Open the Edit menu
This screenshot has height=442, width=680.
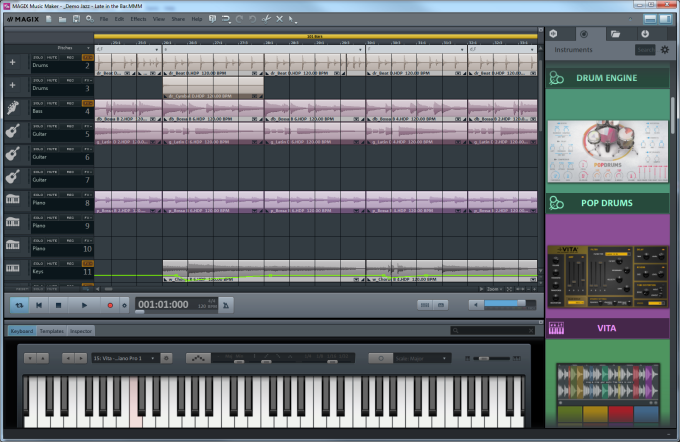click(x=119, y=19)
